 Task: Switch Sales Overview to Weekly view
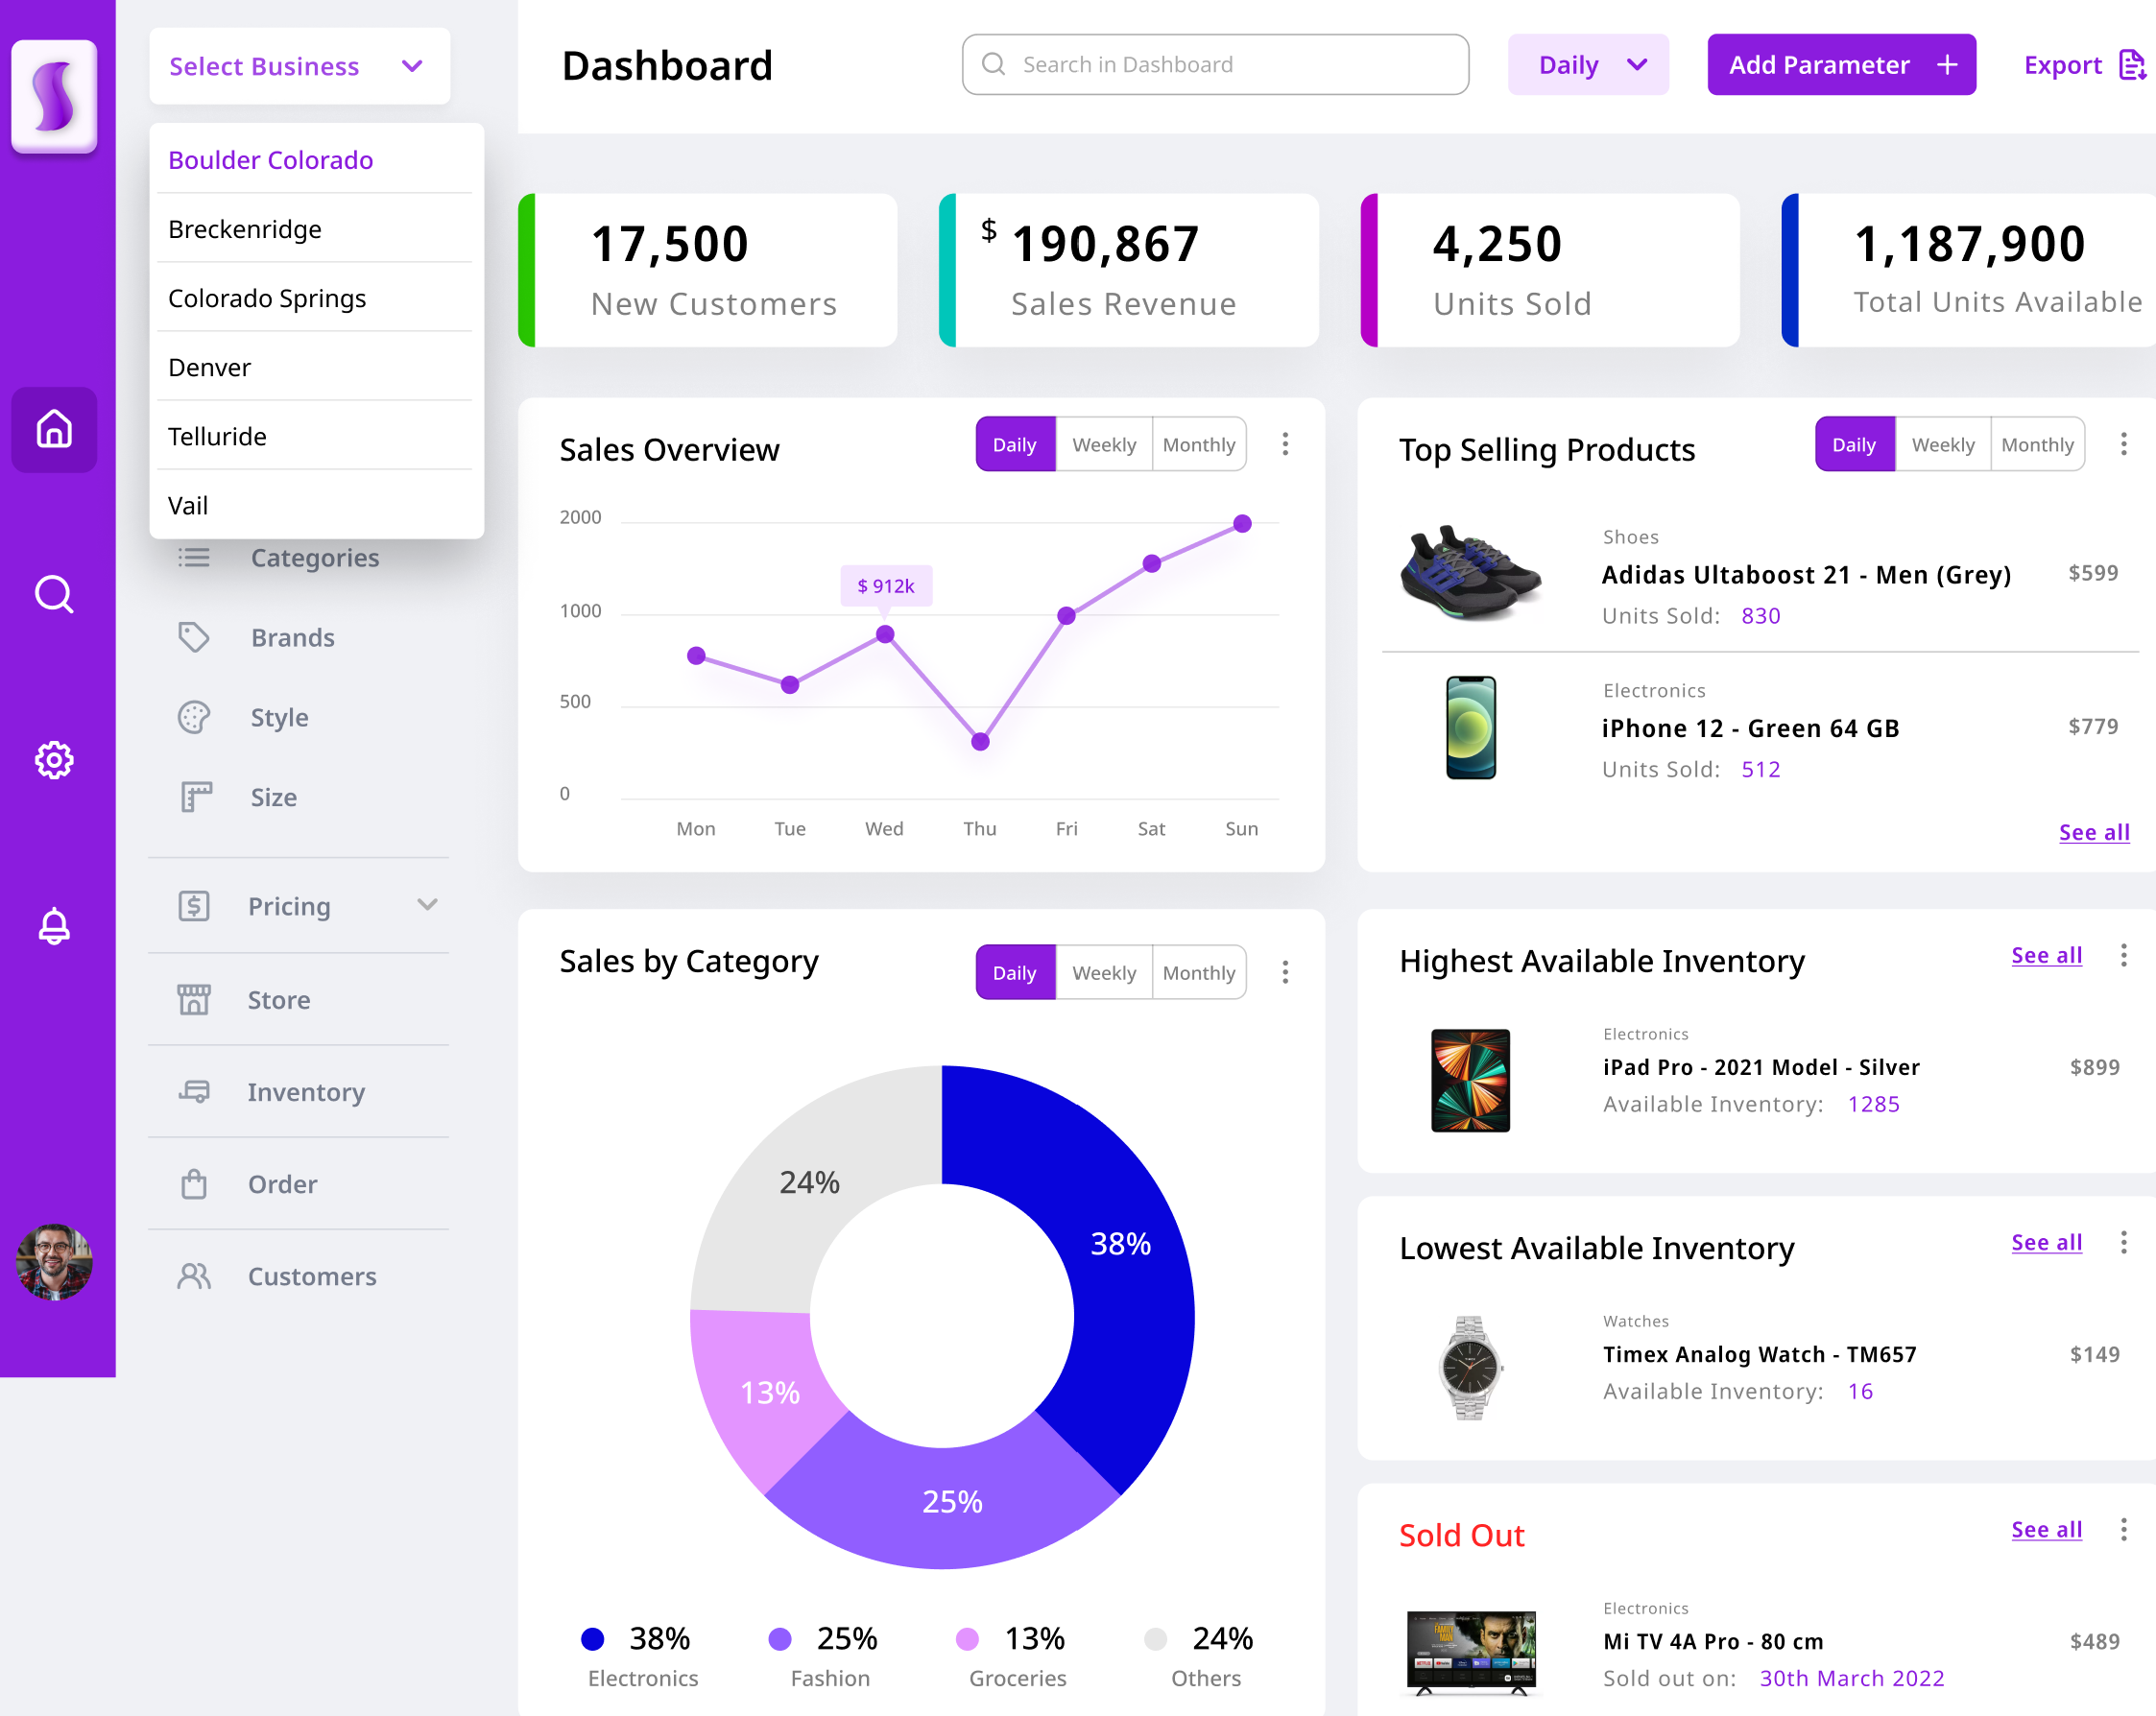[x=1103, y=444]
